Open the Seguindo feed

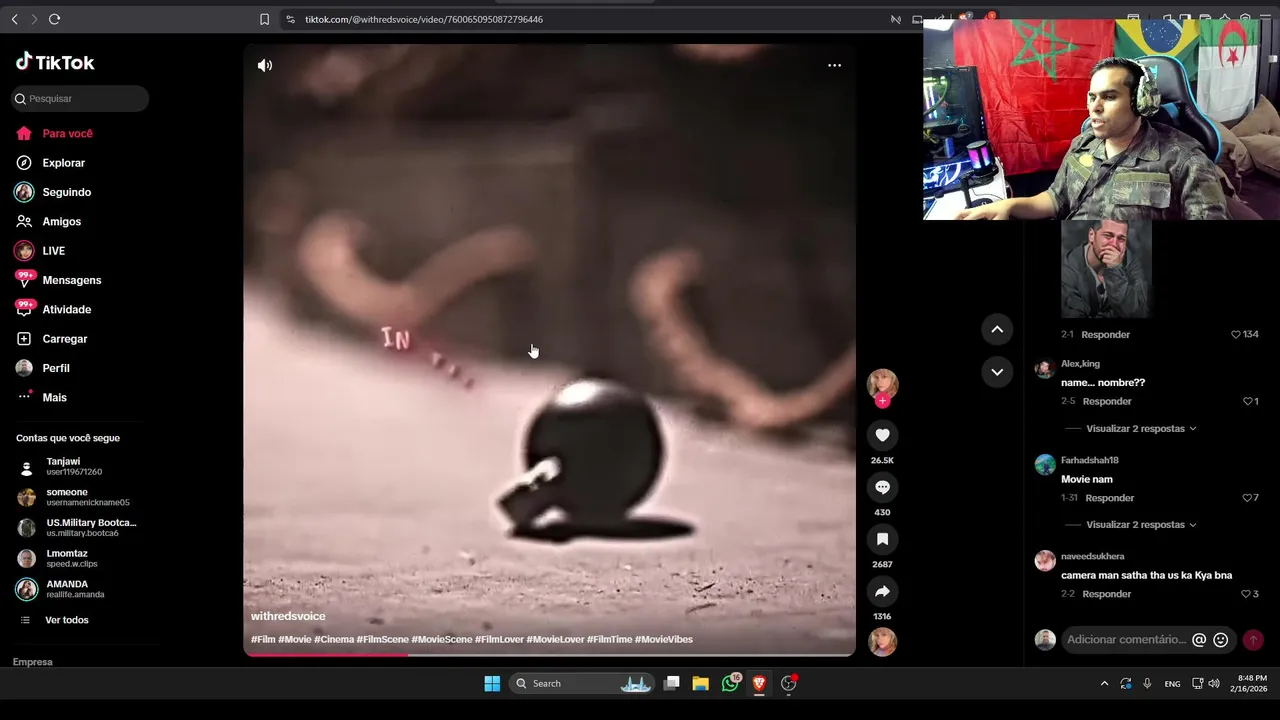tap(66, 192)
